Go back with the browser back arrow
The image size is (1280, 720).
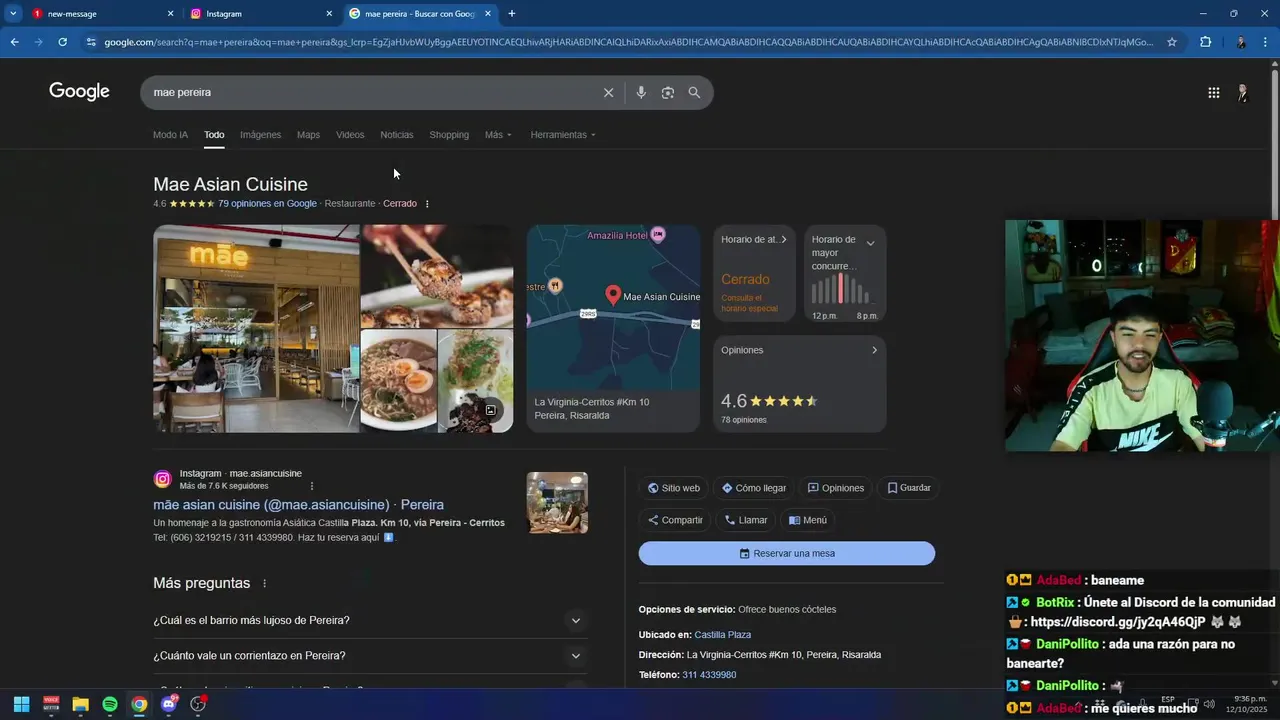(14, 42)
